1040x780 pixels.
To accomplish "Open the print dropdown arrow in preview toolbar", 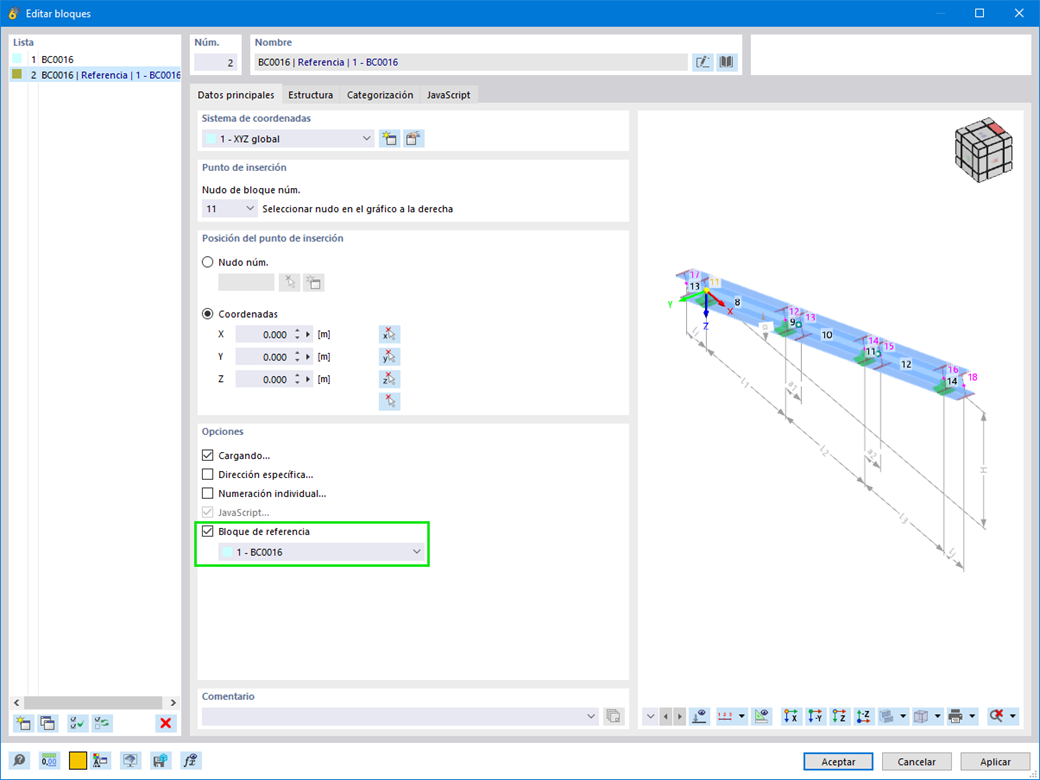I will [x=972, y=716].
